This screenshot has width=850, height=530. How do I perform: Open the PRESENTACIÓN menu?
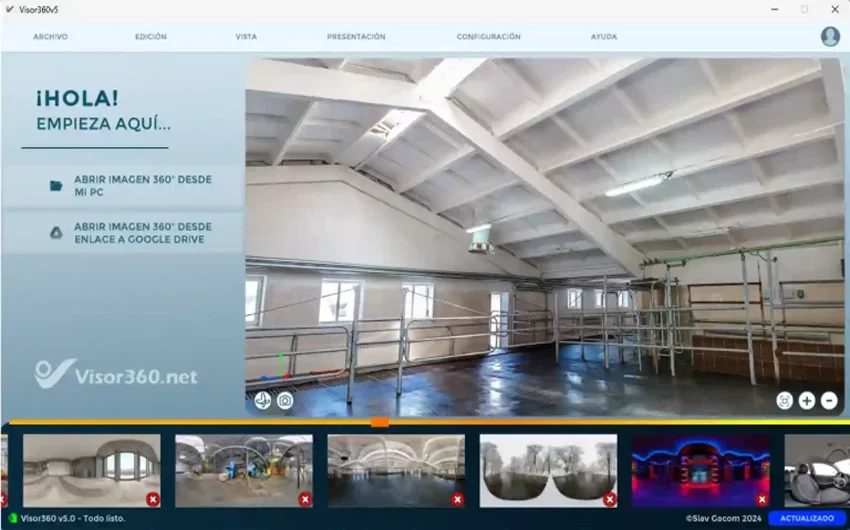click(x=356, y=37)
